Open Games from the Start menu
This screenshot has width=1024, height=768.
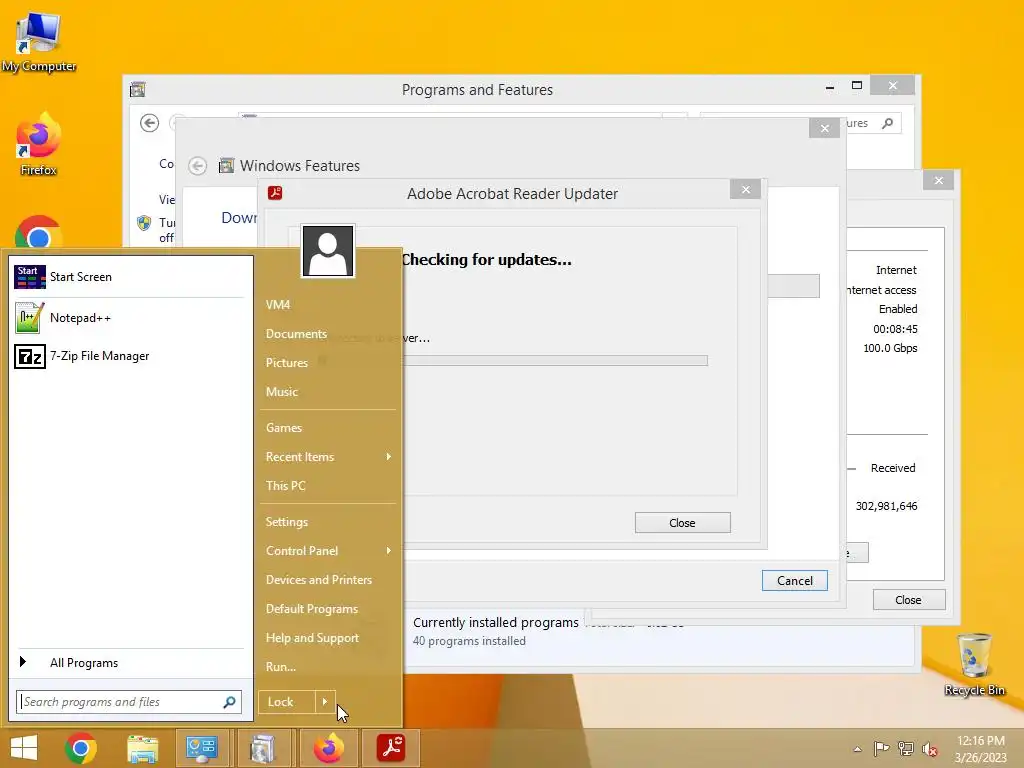point(283,428)
